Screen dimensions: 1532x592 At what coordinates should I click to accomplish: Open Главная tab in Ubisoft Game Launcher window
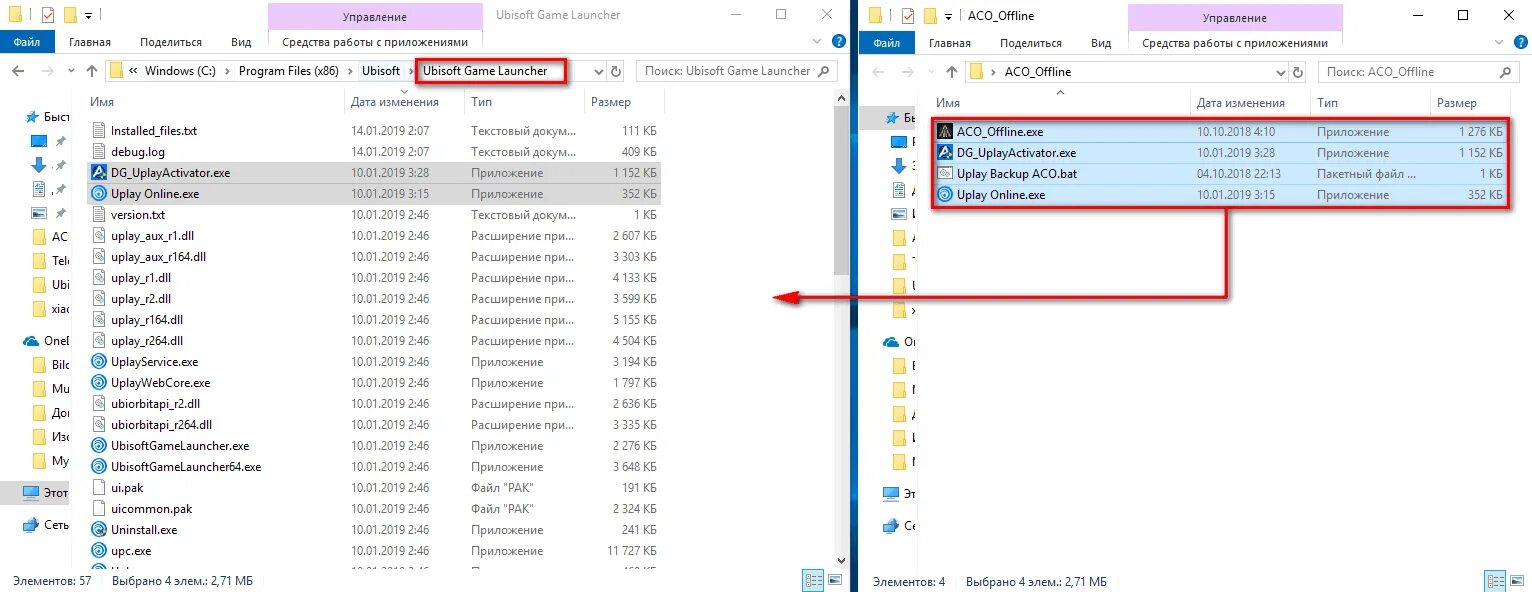coord(90,42)
